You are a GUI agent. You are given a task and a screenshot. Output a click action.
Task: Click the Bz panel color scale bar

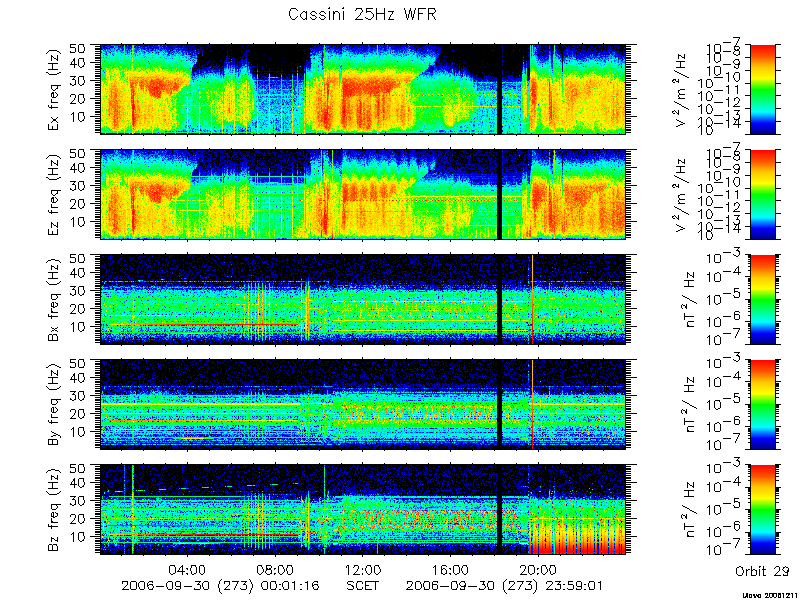pyautogui.click(x=762, y=509)
